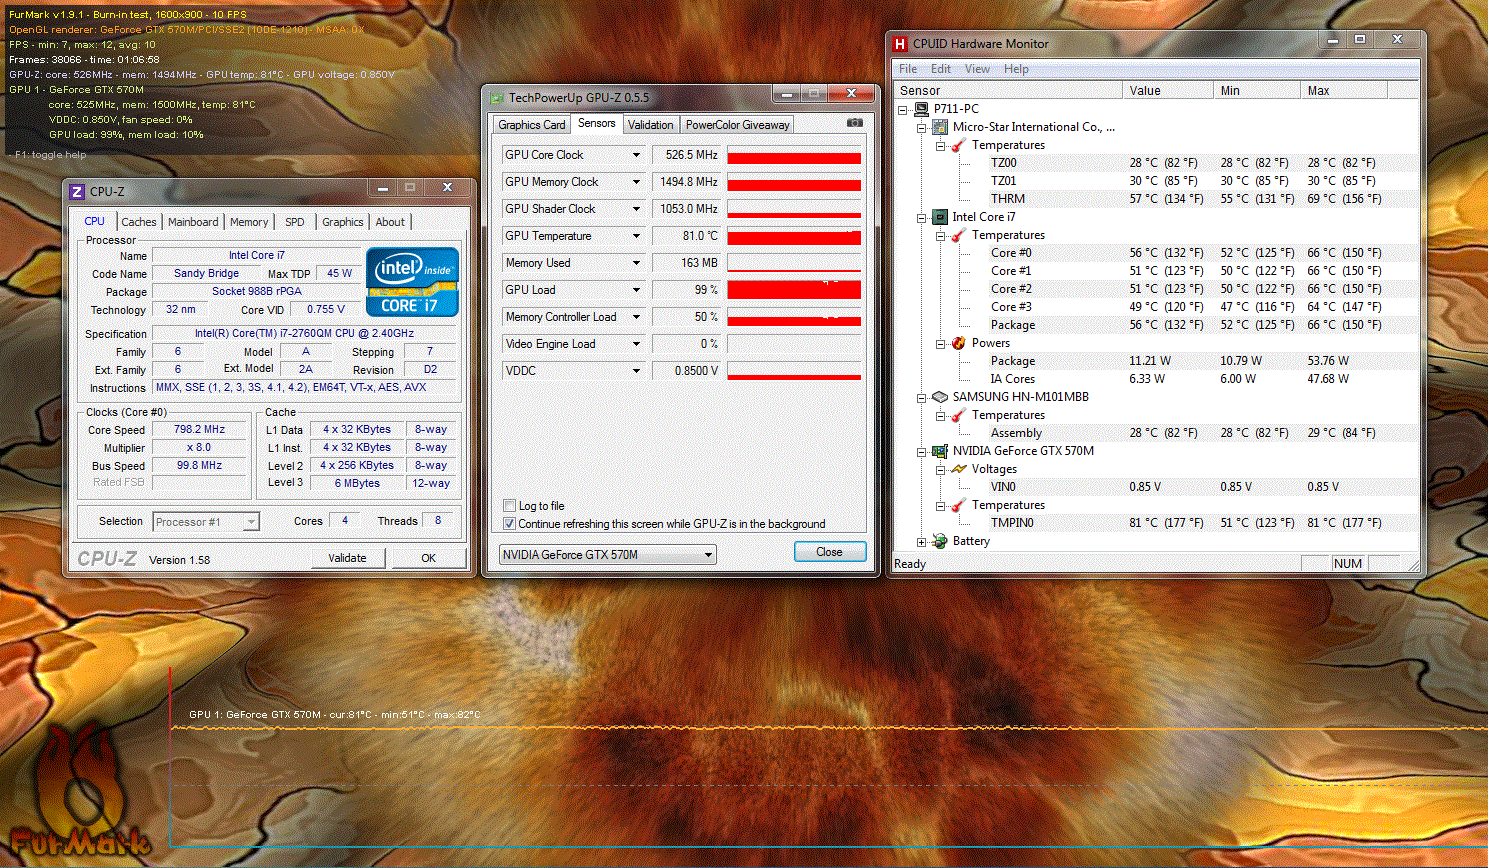Click the Close button in GPU-Z
This screenshot has width=1488, height=868.
click(829, 552)
